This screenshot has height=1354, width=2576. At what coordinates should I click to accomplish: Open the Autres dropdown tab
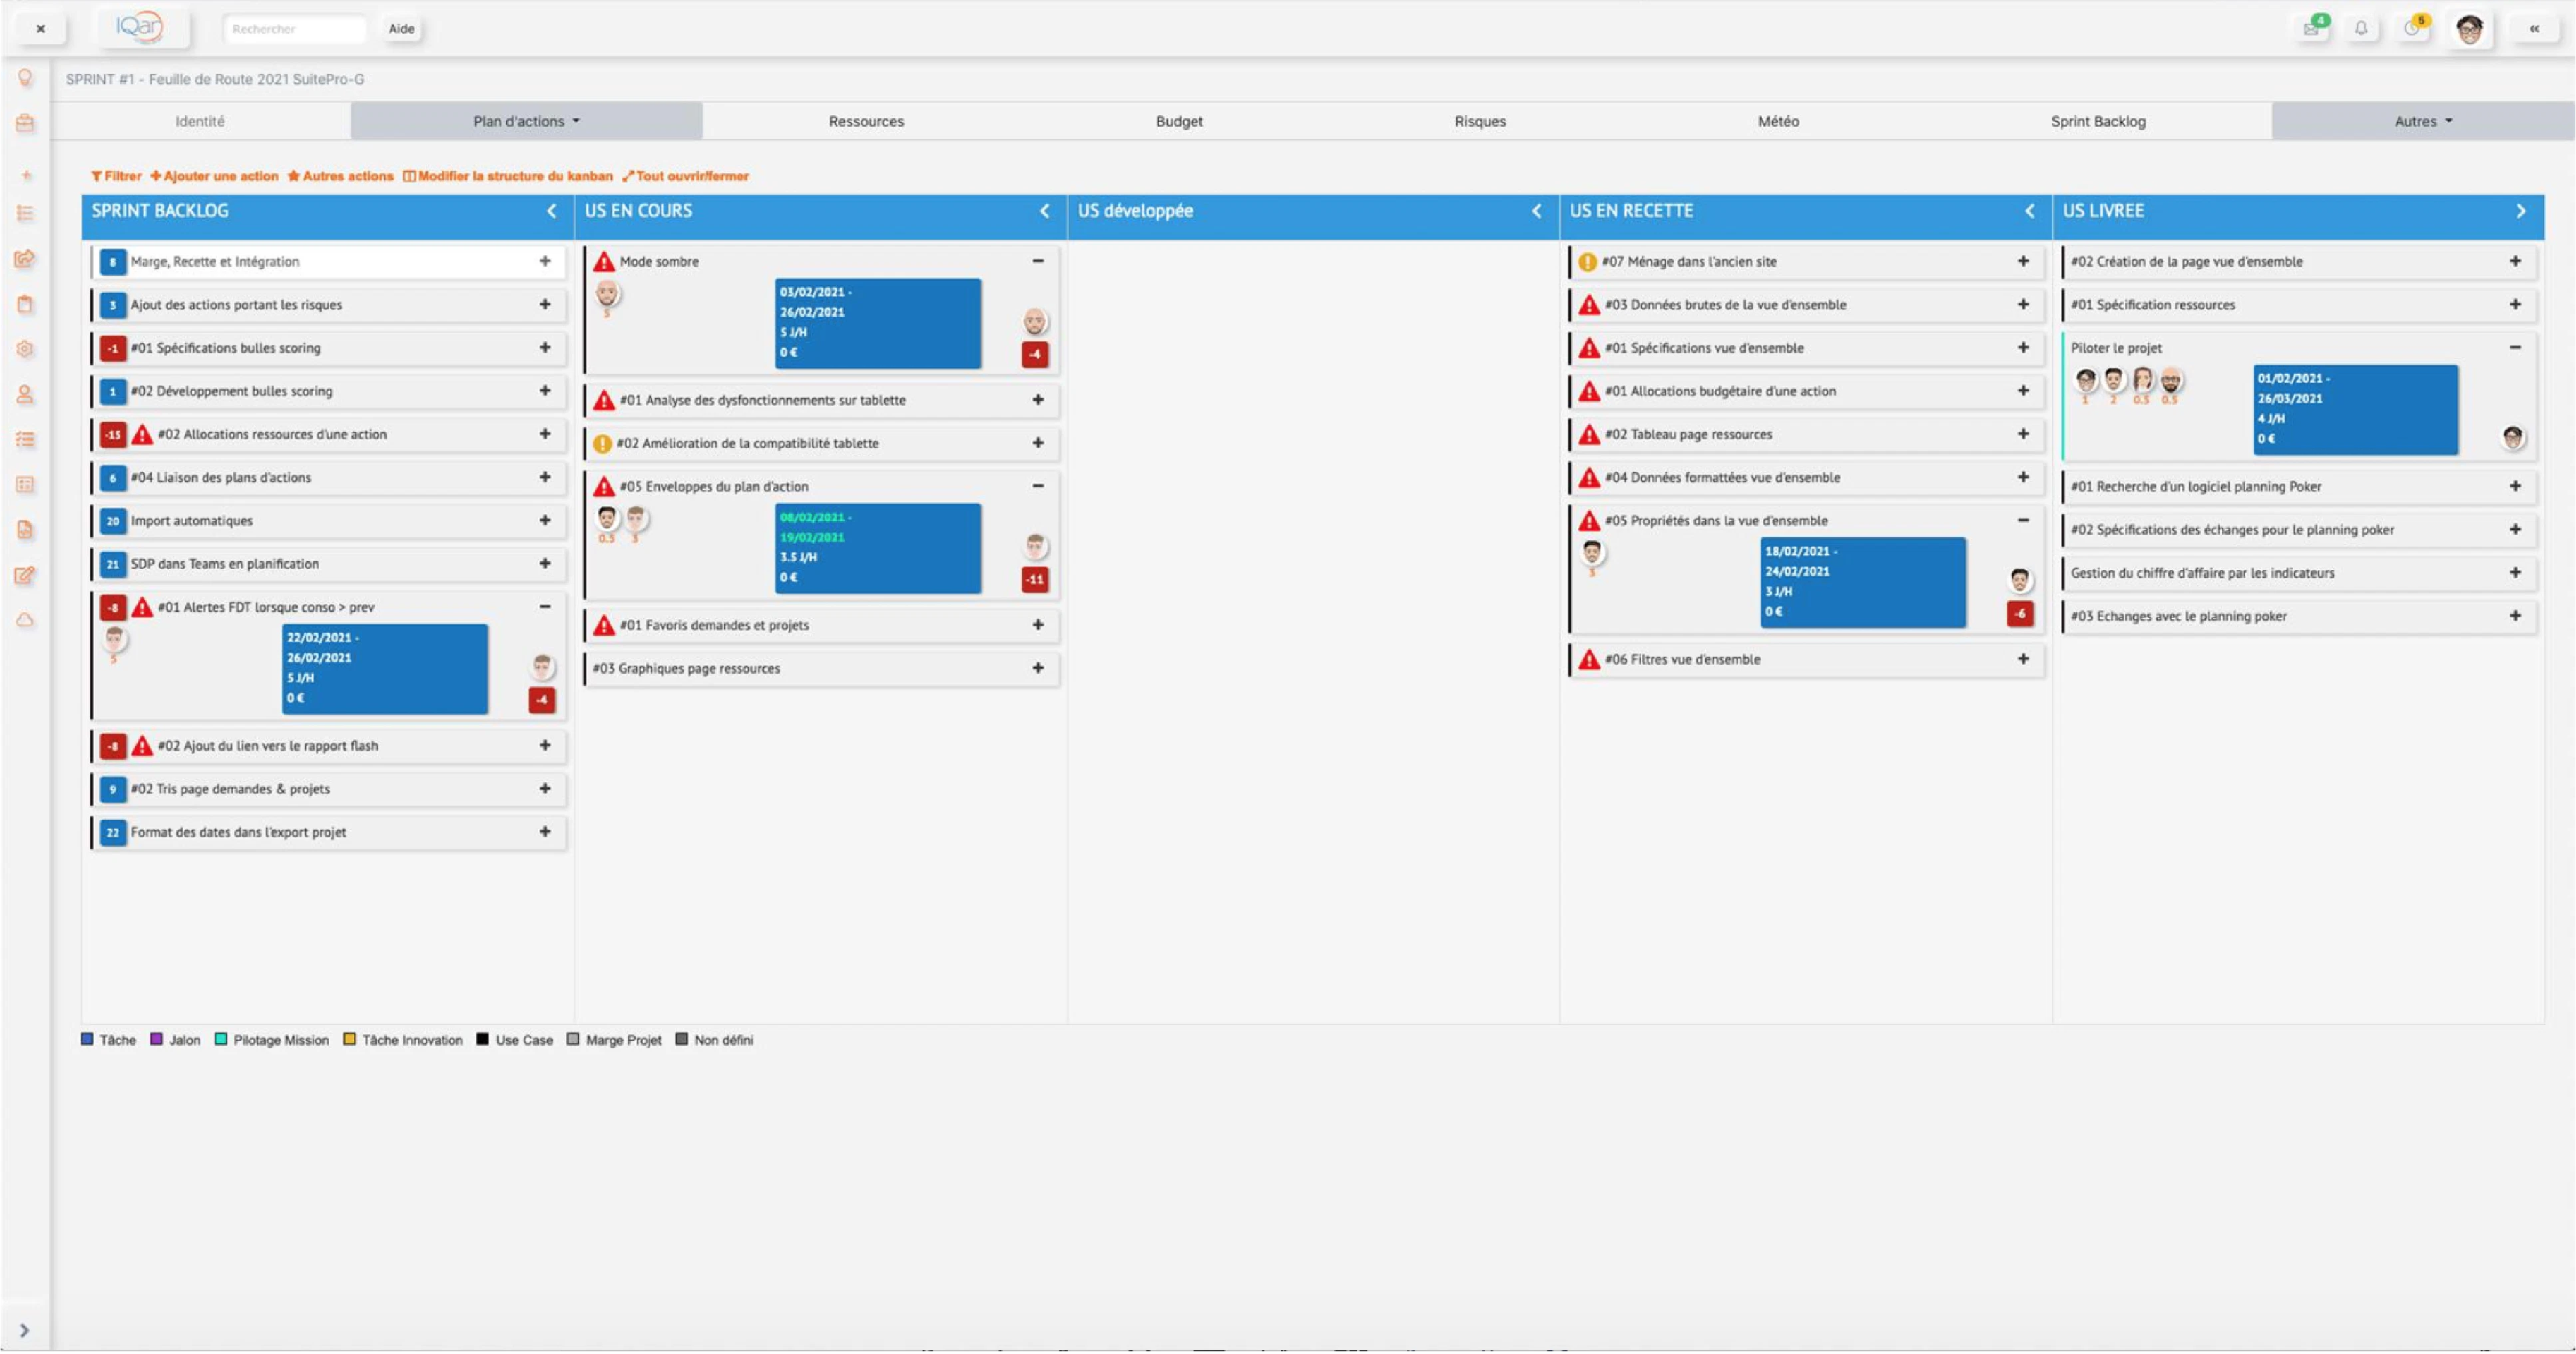pyautogui.click(x=2423, y=121)
